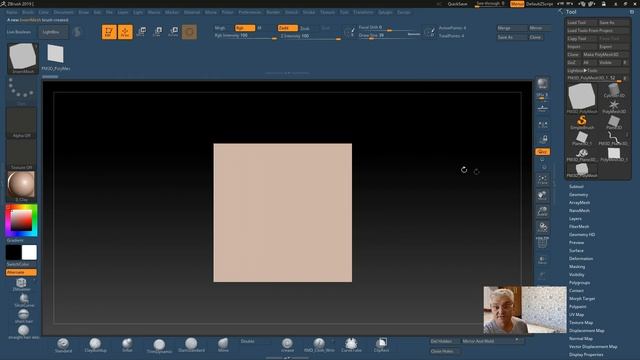Click the Load Tool button
The height and width of the screenshot is (360, 640).
tap(581, 22)
